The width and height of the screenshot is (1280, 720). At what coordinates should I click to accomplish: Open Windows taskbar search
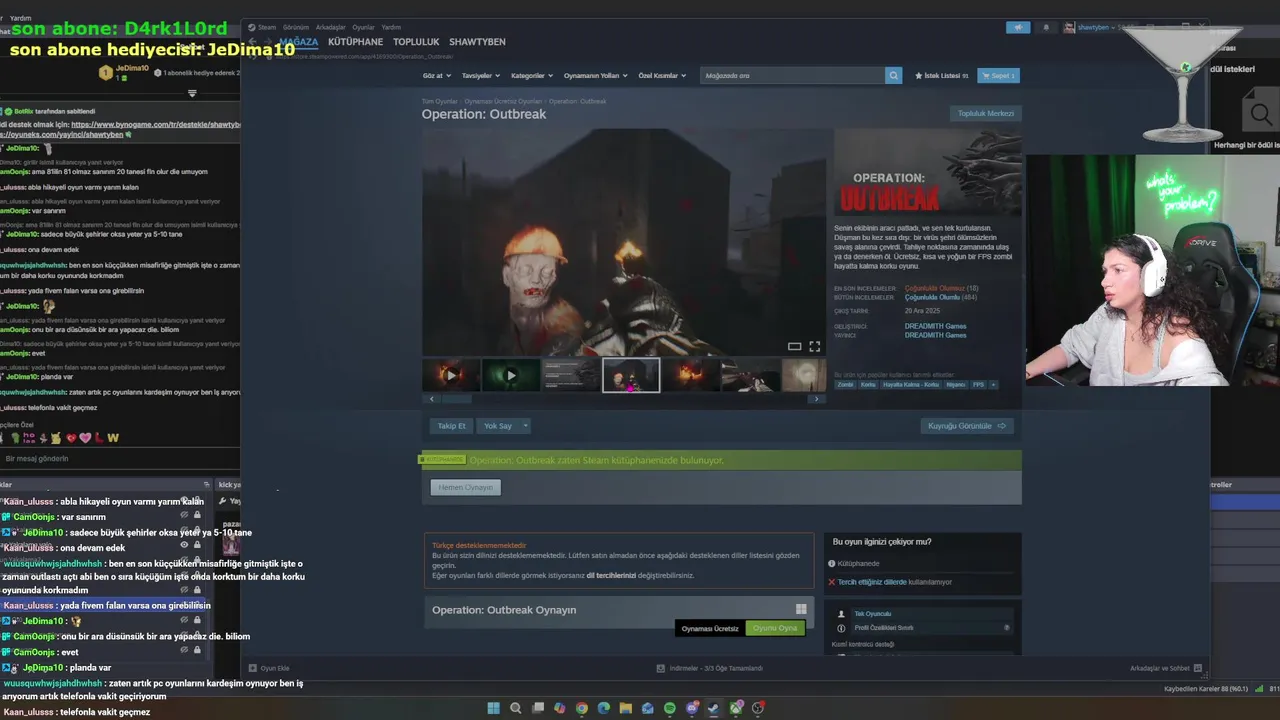coord(516,708)
